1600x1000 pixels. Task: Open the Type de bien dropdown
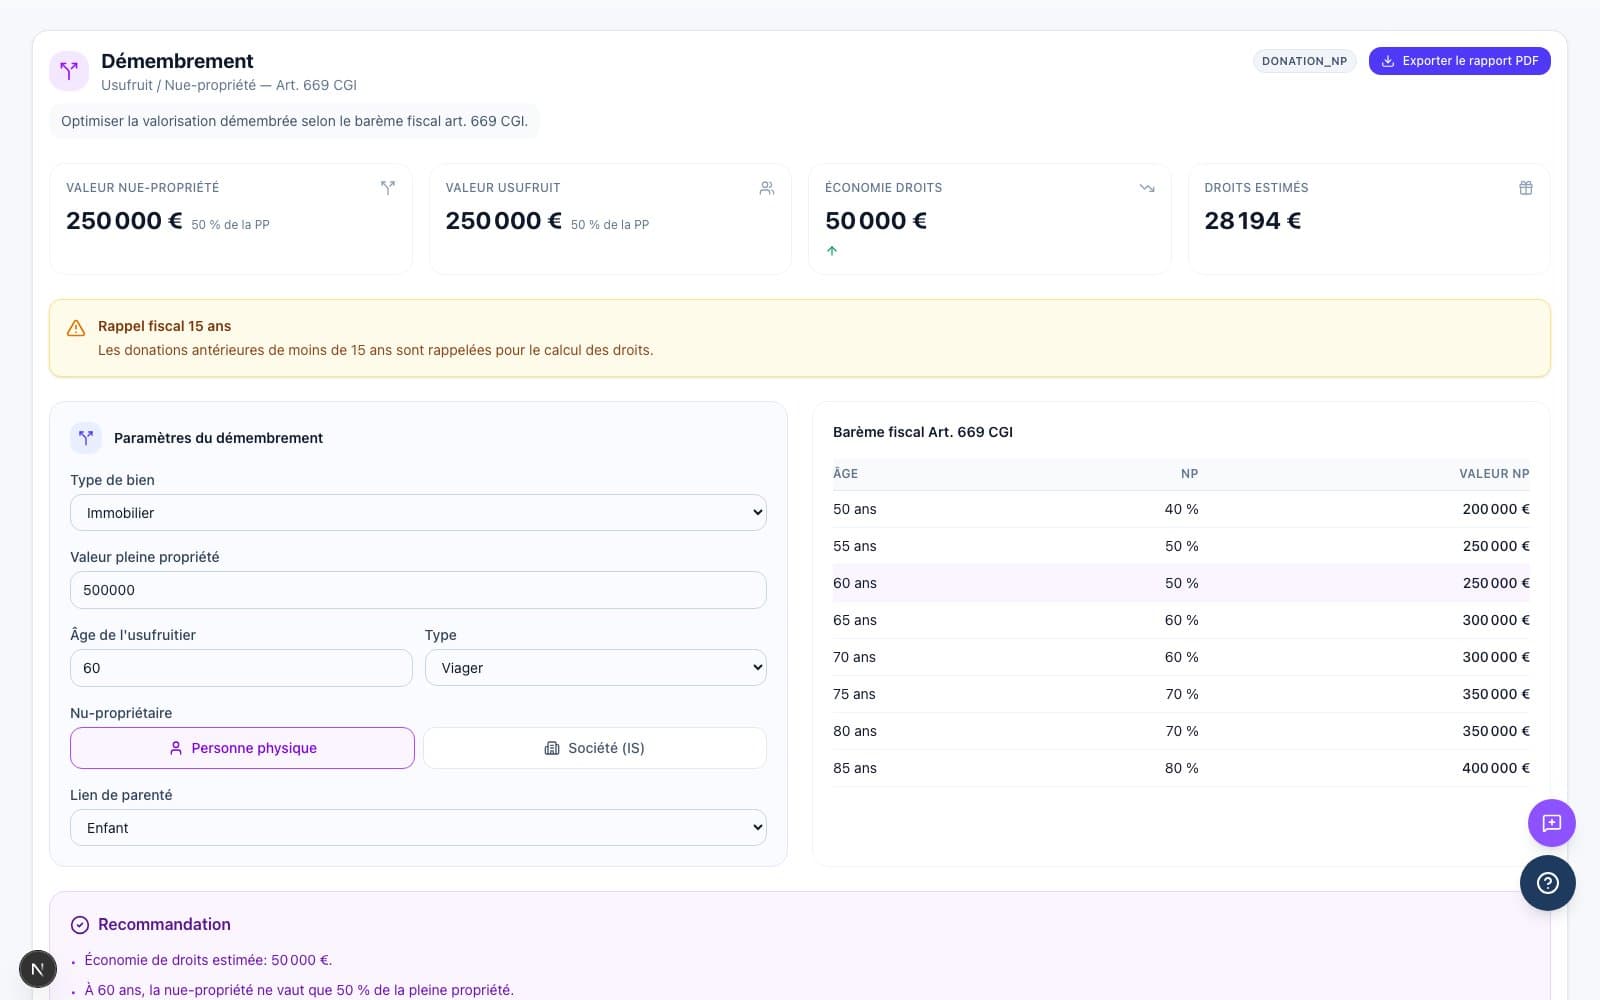tap(418, 513)
